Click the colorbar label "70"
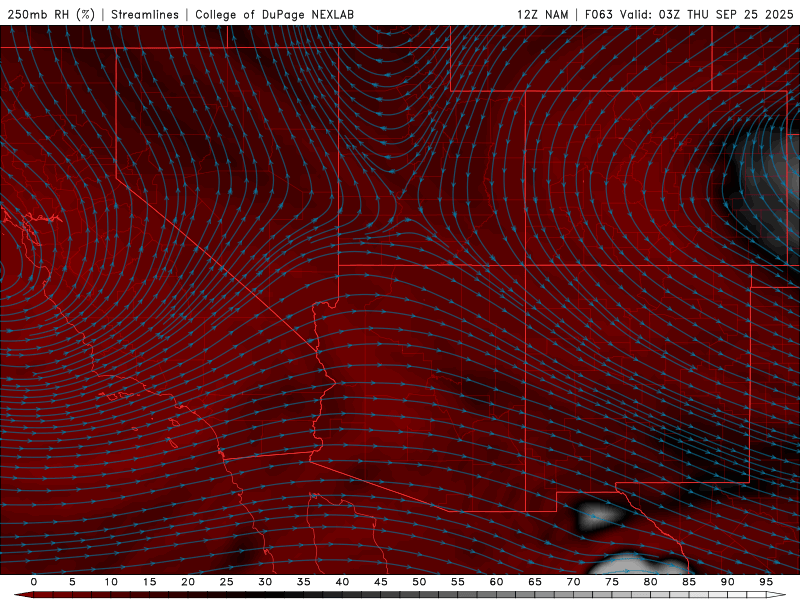This screenshot has width=800, height=600. point(573,582)
